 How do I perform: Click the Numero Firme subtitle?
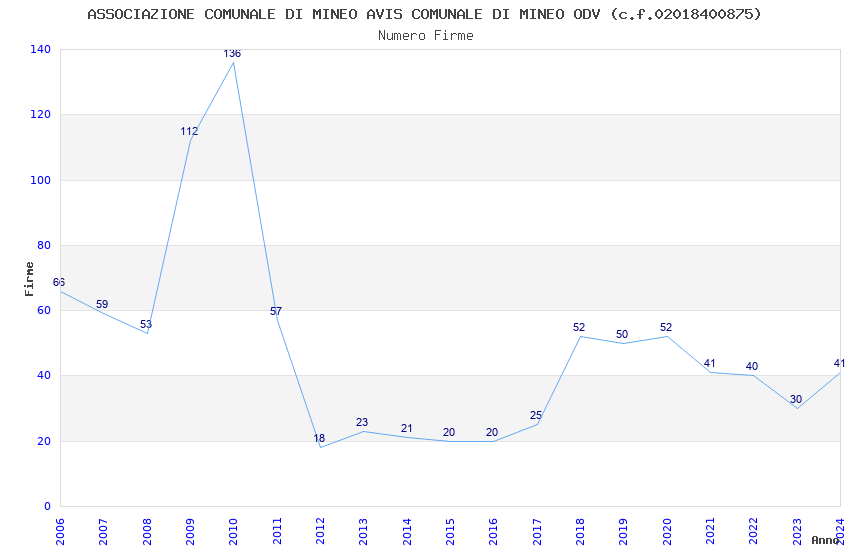pyautogui.click(x=426, y=36)
